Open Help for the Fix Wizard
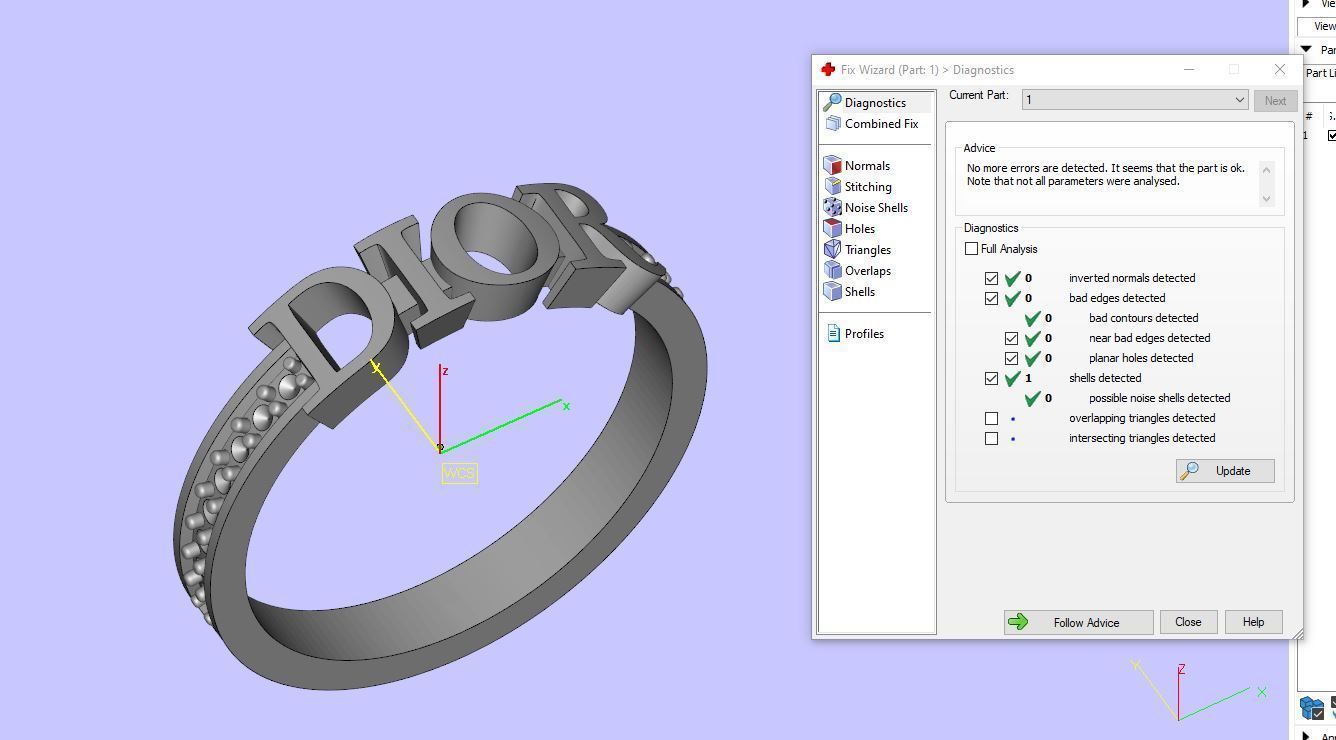The height and width of the screenshot is (740, 1336). coord(1253,622)
